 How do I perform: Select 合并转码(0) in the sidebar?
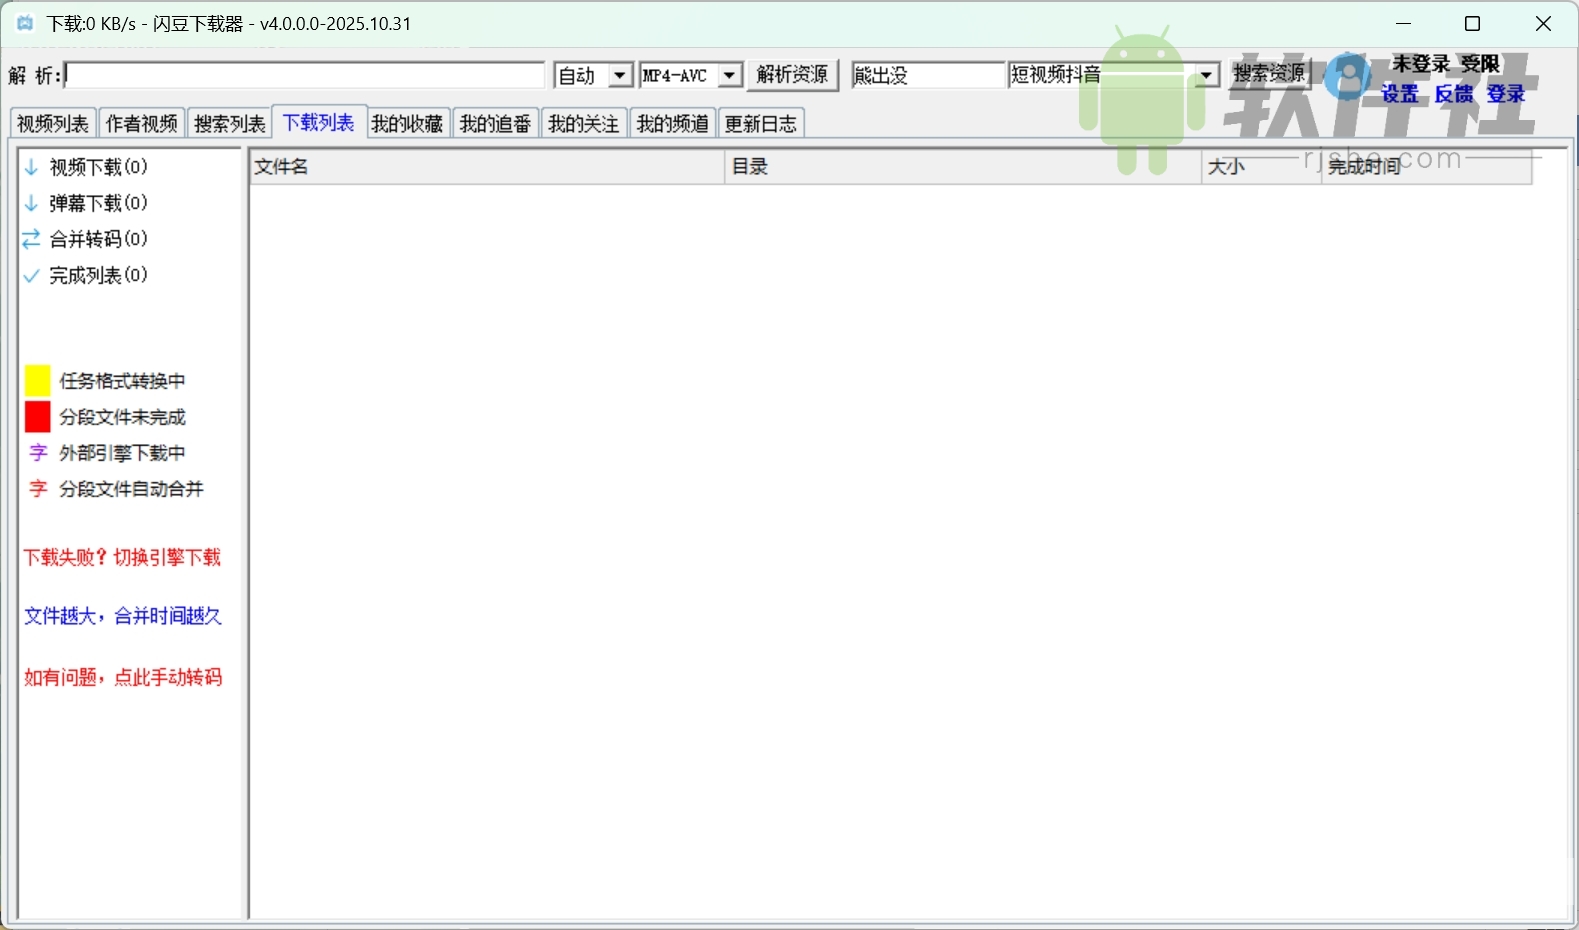[x=99, y=239]
